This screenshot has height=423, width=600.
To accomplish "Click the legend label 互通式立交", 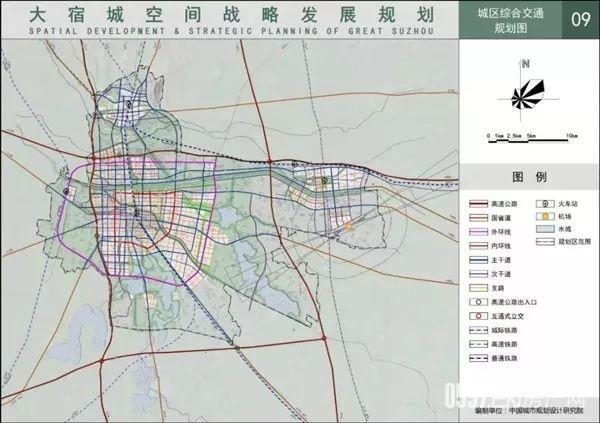I will [508, 316].
